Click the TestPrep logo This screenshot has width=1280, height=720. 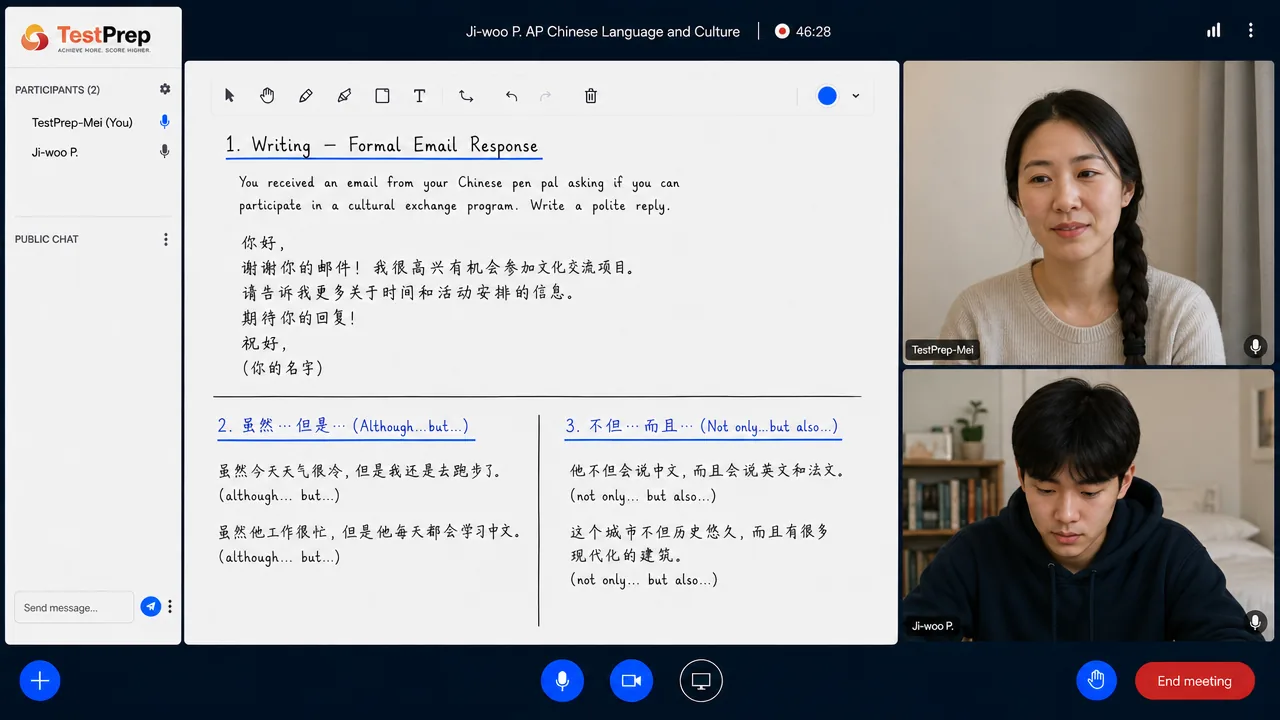(x=86, y=38)
